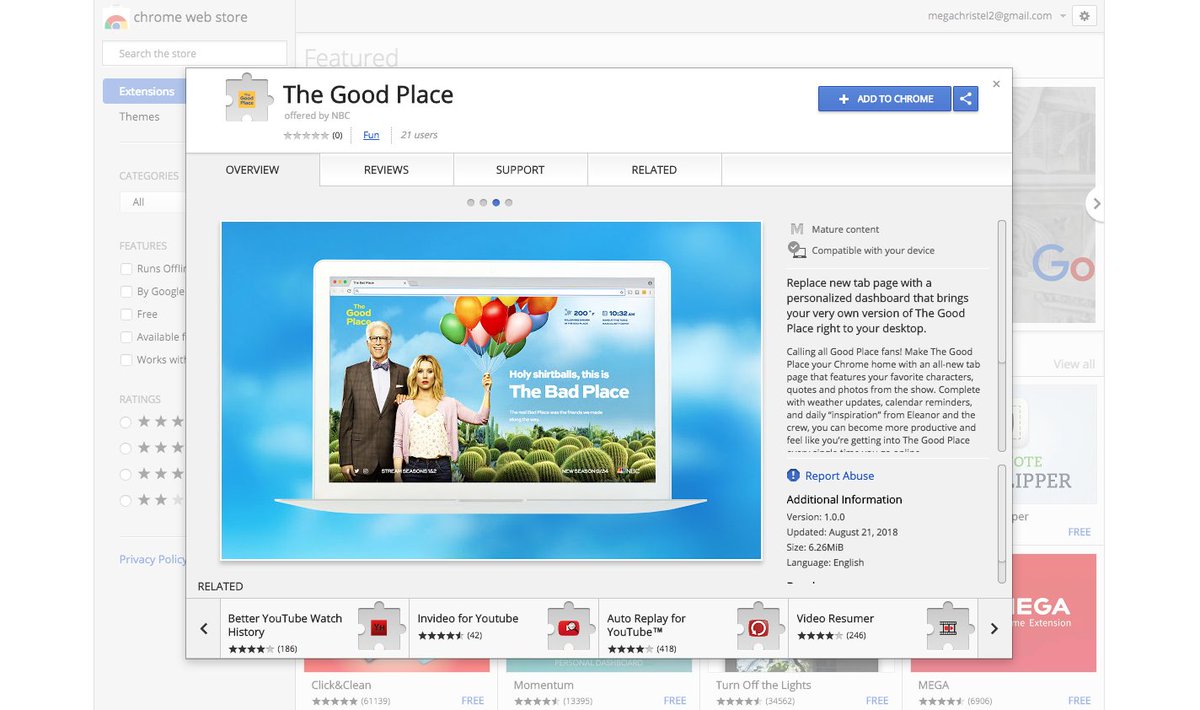This screenshot has height=710, width=1200.
Task: Open the Fun category link
Action: tap(371, 135)
